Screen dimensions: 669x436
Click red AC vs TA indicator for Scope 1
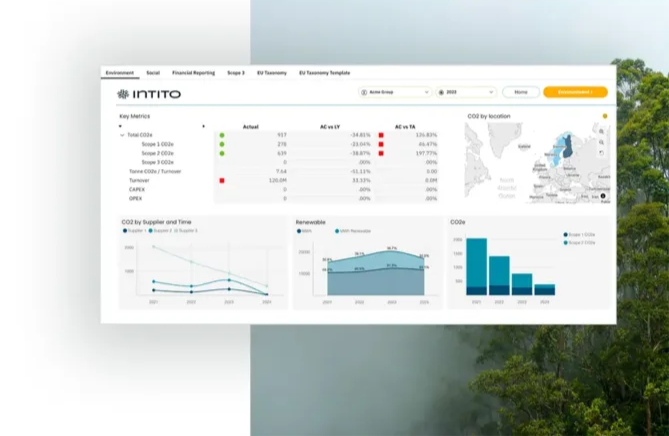tap(381, 144)
